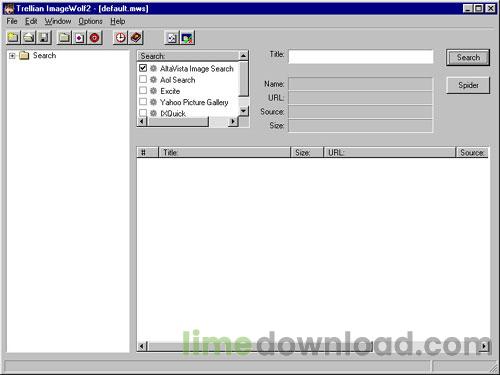Open the Edit menu

pos(31,21)
